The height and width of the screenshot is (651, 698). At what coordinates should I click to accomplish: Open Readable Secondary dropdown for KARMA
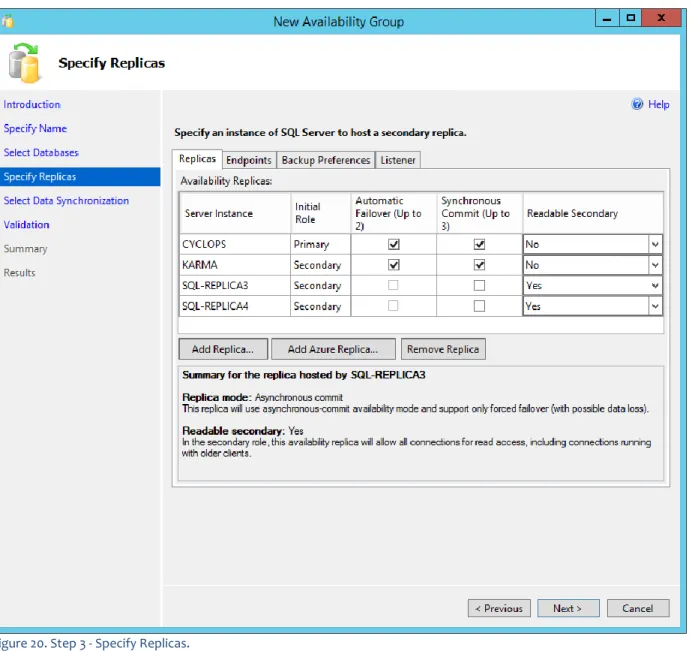(x=655, y=265)
